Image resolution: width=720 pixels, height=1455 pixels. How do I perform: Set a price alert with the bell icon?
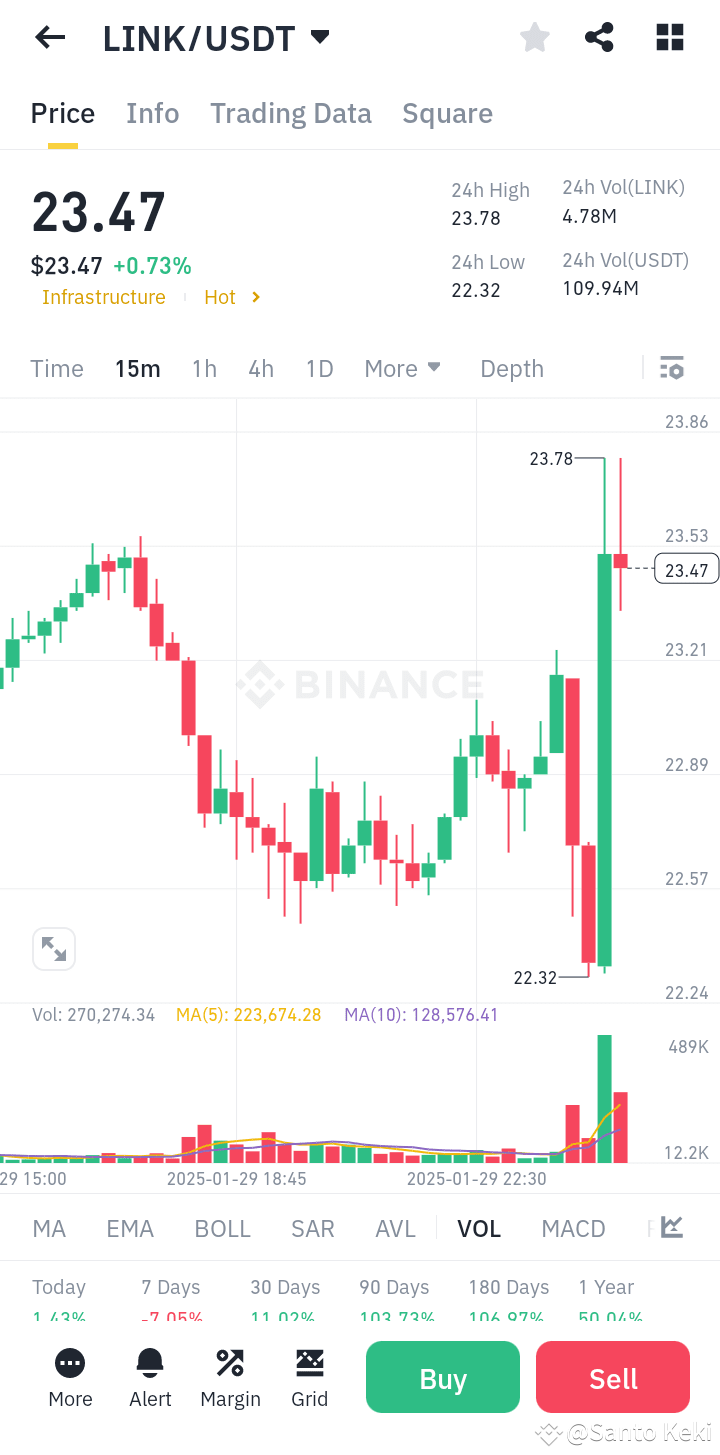[x=150, y=1363]
